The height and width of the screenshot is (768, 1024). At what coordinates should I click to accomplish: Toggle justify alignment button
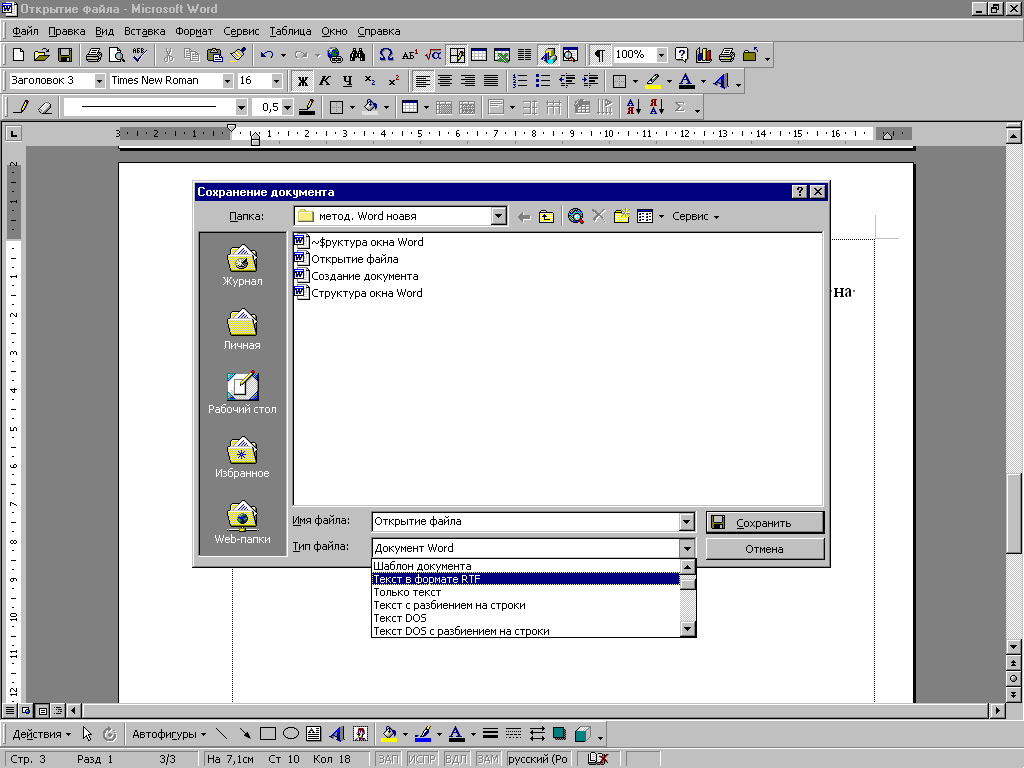491,81
